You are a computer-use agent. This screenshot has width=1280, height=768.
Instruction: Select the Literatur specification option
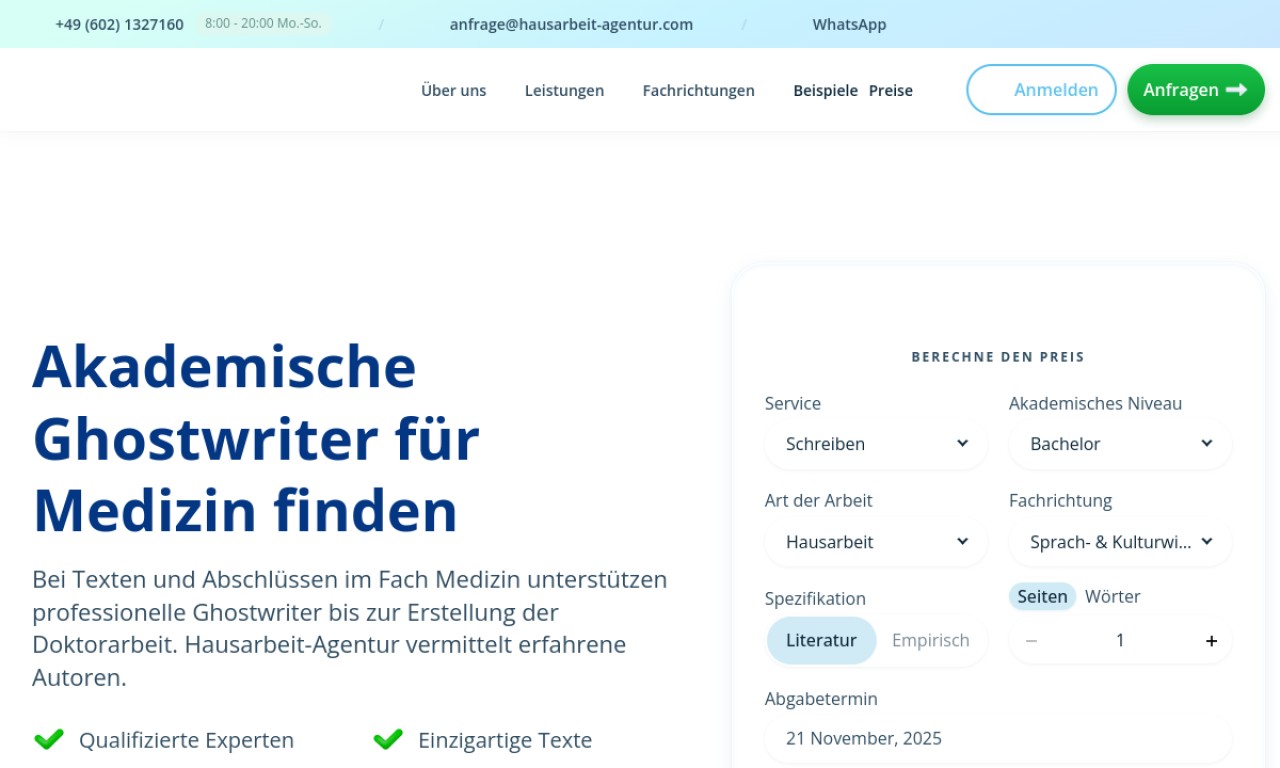[x=821, y=641]
